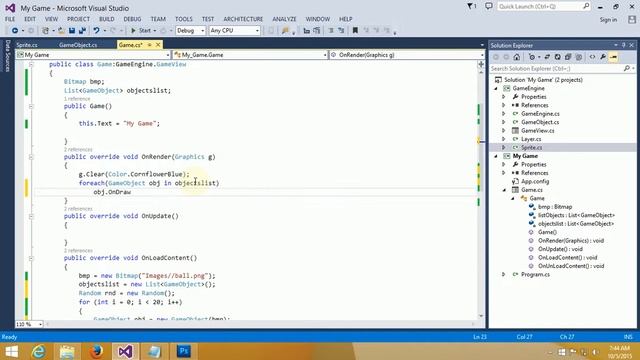Open the ANALYZE menu

click(x=284, y=19)
